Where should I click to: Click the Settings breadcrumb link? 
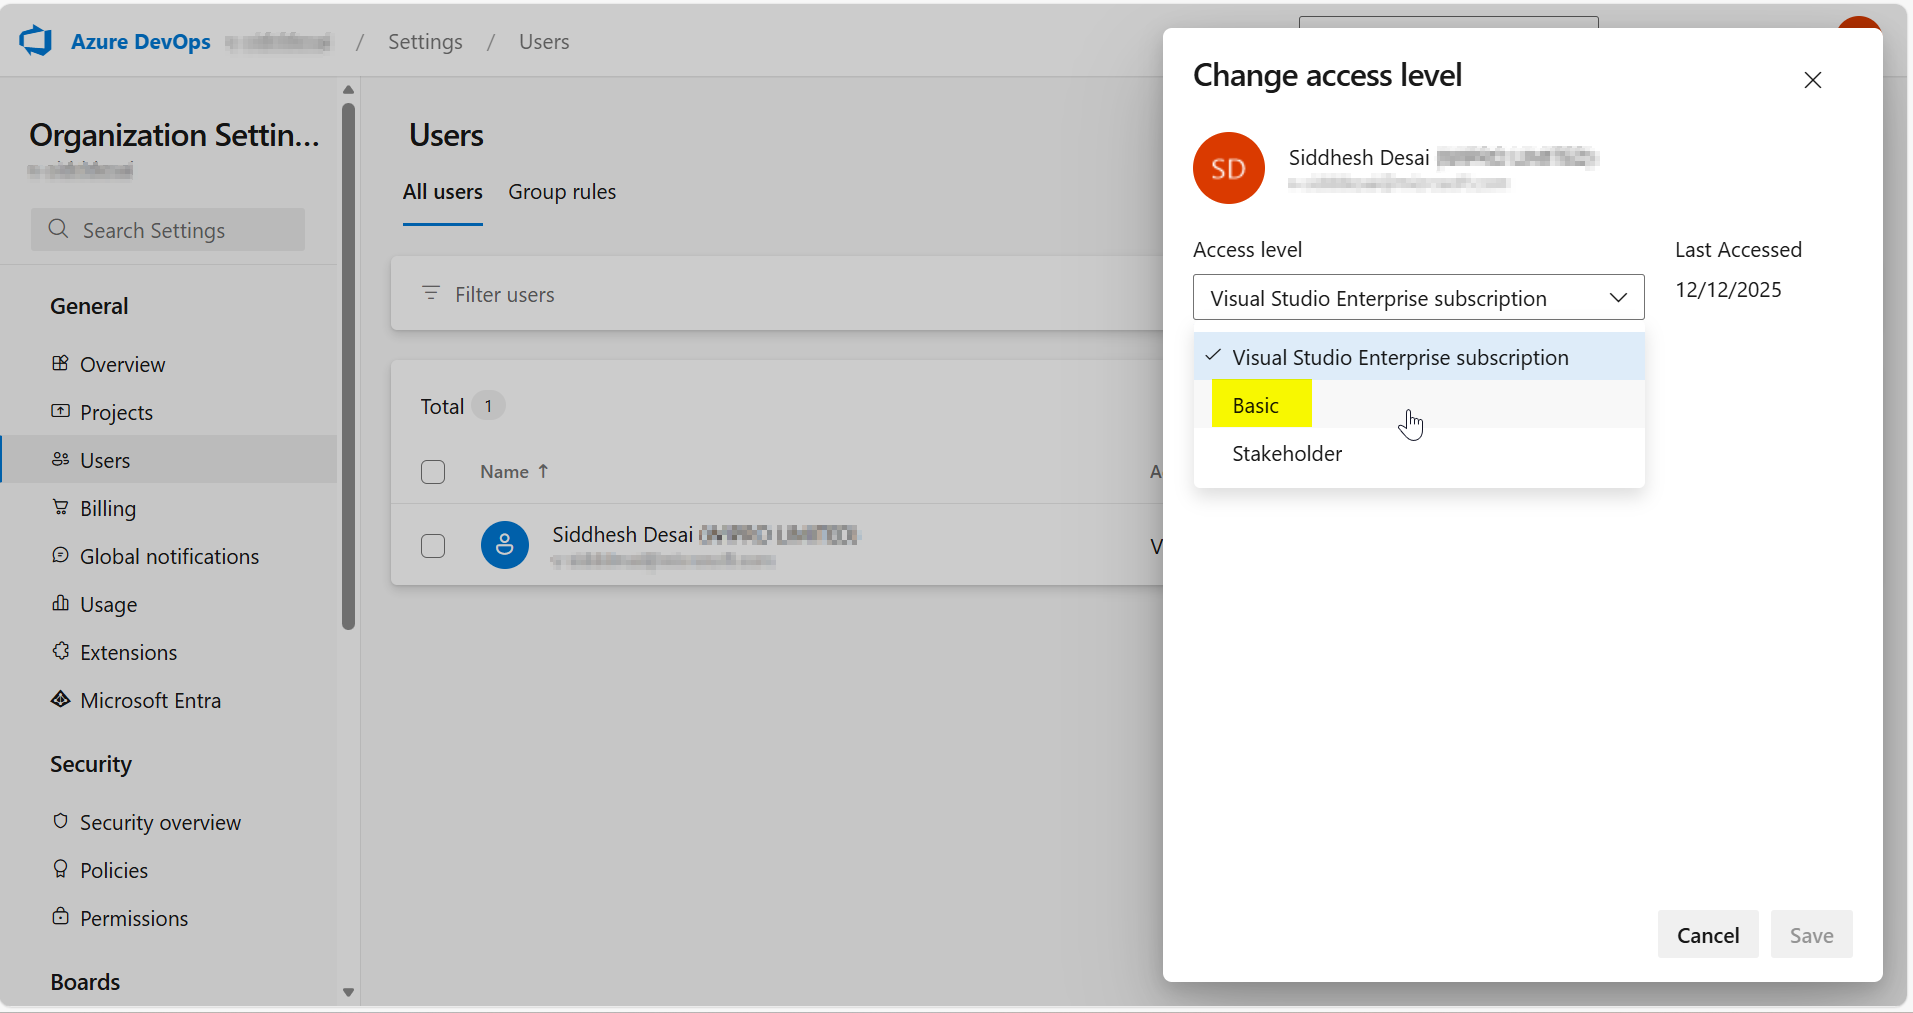click(425, 42)
